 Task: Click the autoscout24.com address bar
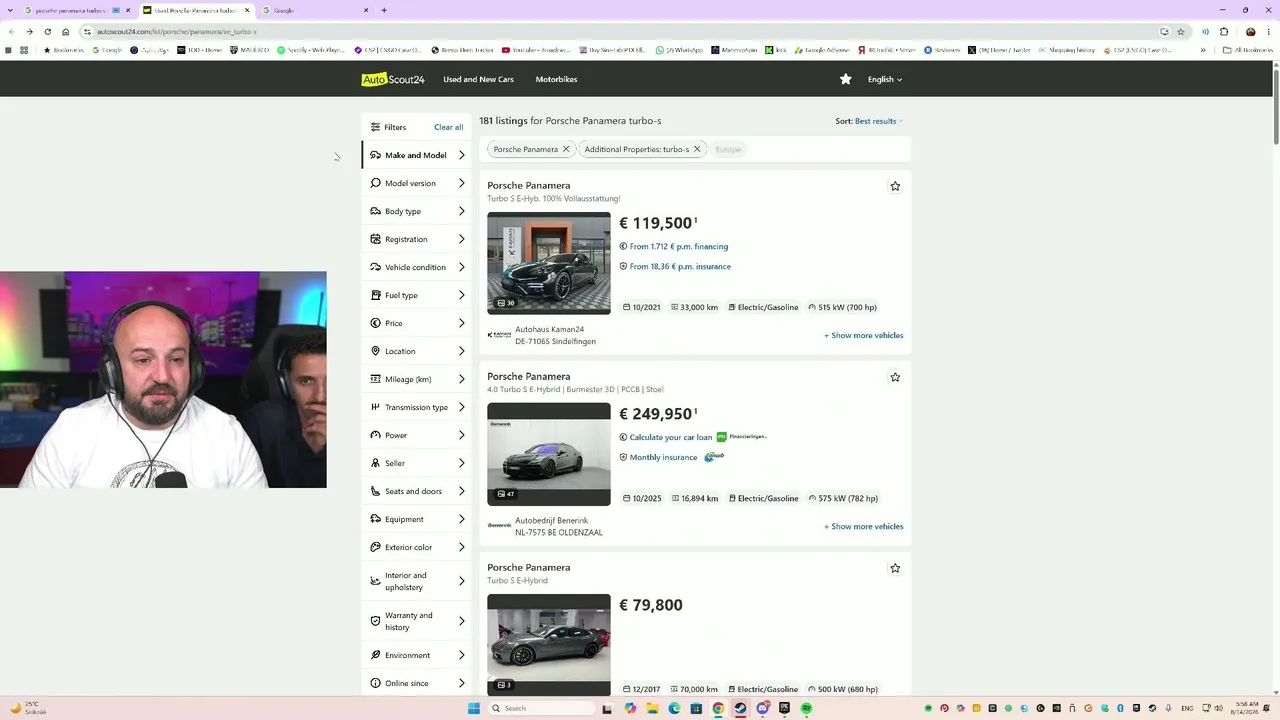(620, 31)
